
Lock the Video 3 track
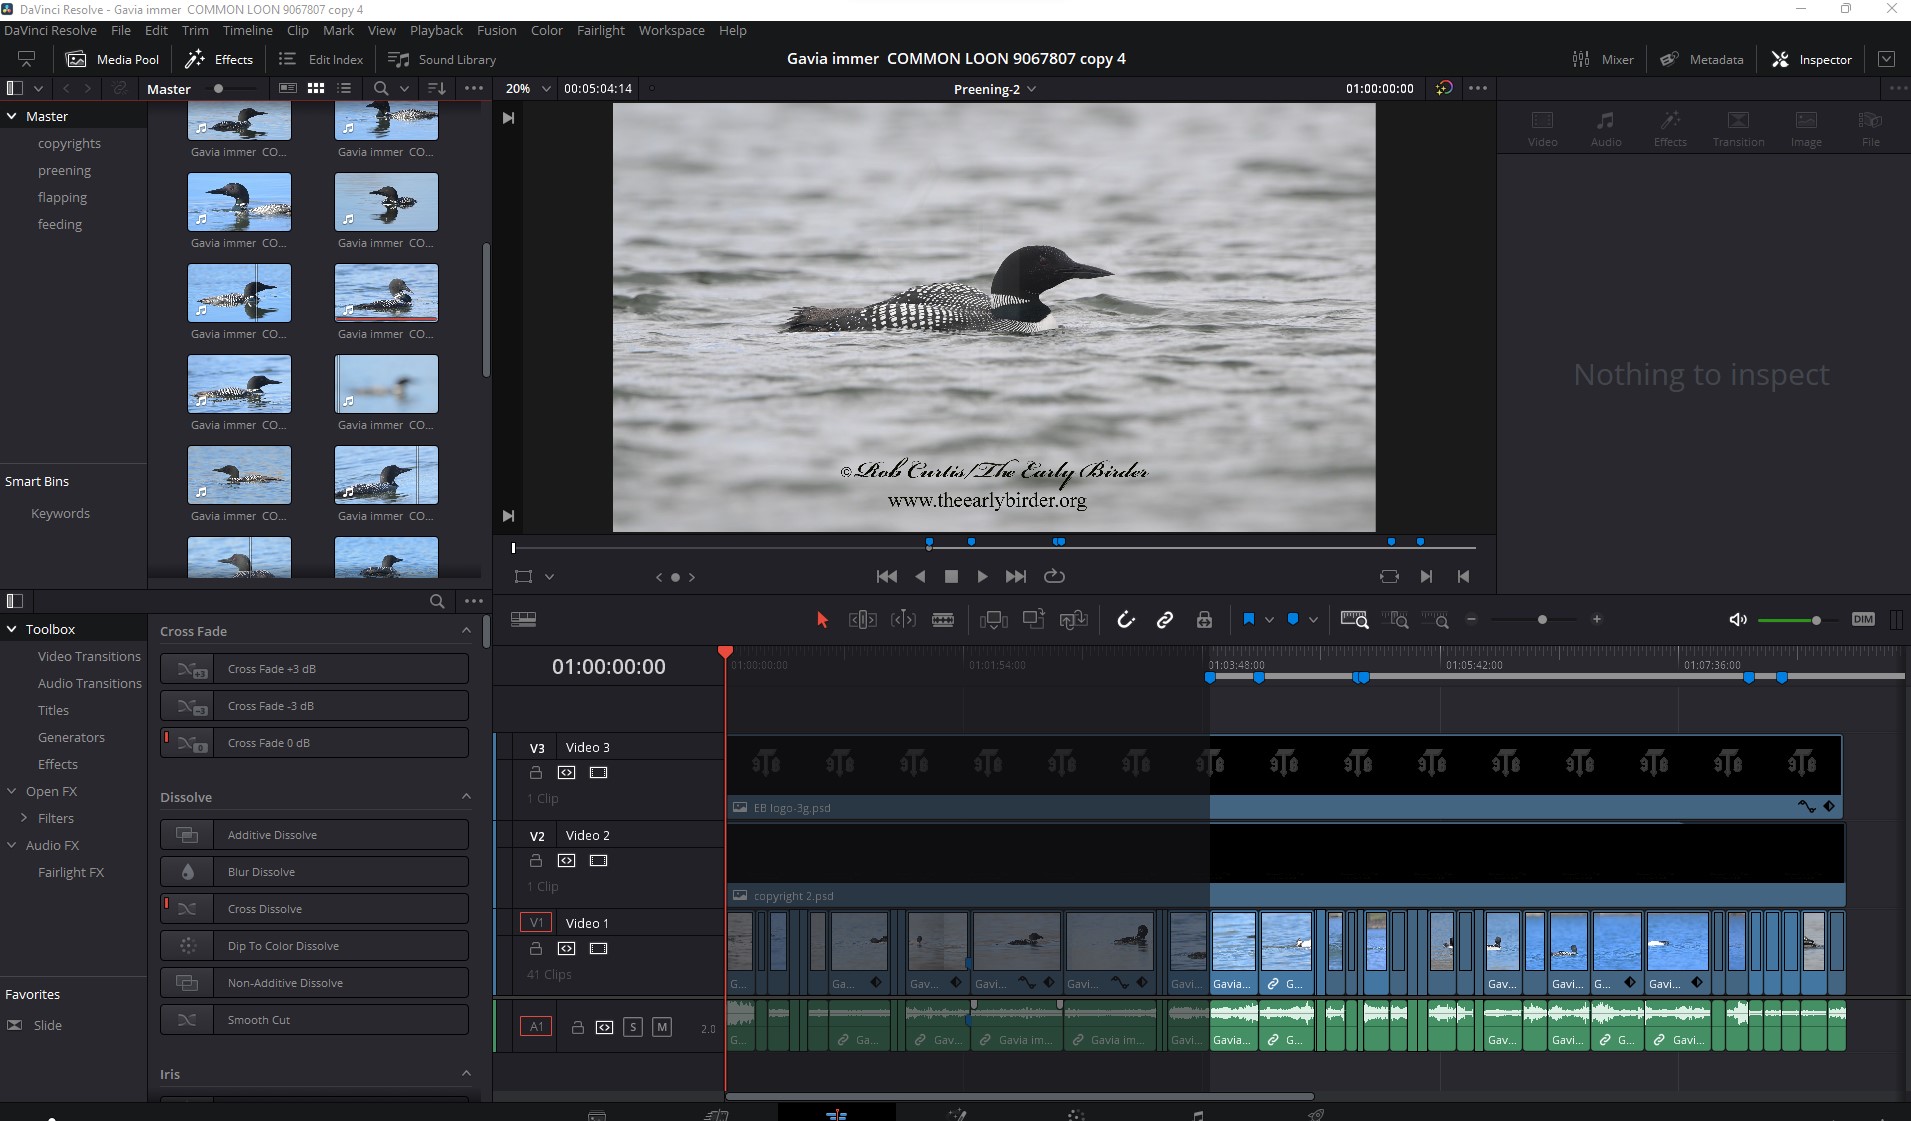coord(535,773)
